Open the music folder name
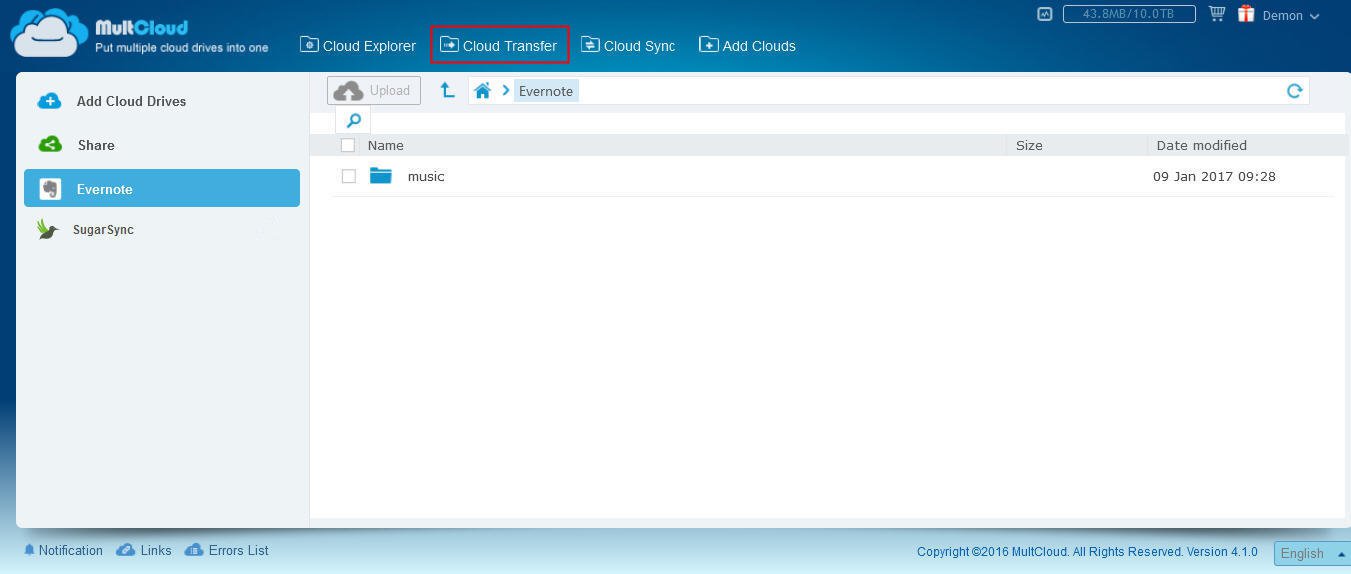Viewport: 1351px width, 574px height. [x=426, y=176]
